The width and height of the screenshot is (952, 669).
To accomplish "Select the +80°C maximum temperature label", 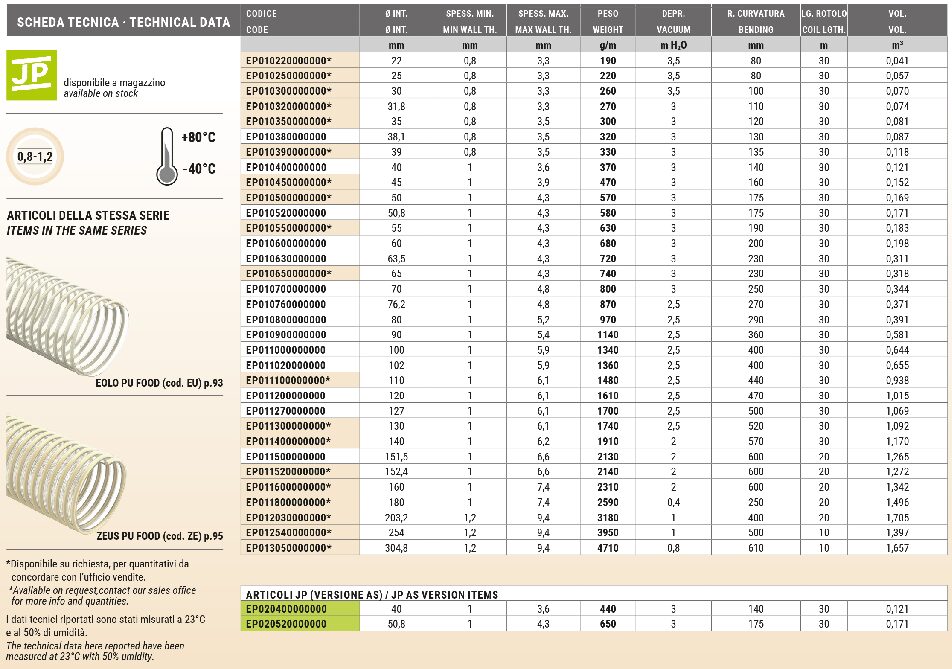I will click(201, 137).
